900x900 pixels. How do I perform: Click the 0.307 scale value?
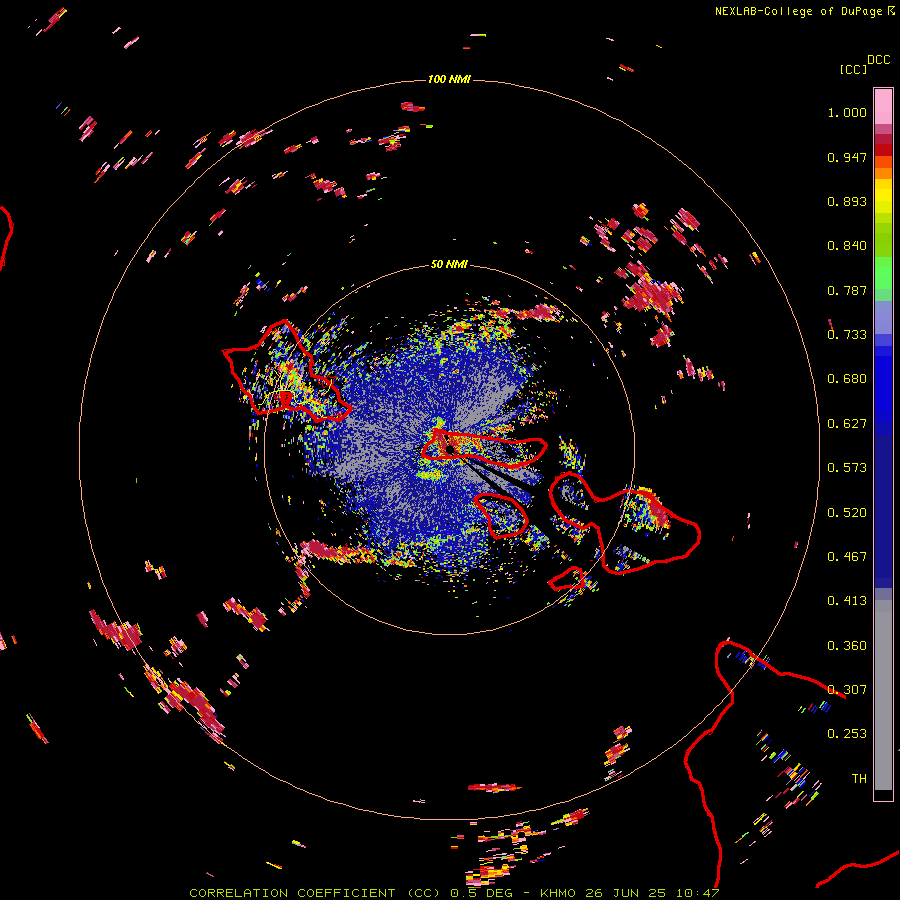pos(847,690)
